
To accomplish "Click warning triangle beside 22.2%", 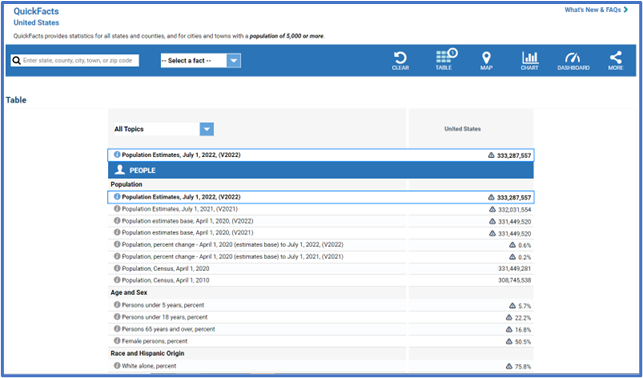I will (509, 317).
